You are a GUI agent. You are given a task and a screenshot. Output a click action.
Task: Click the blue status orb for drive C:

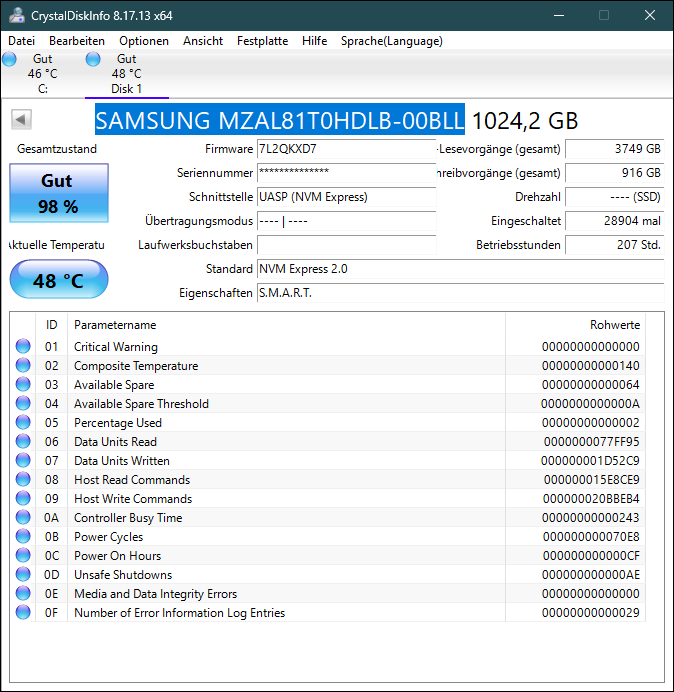(x=9, y=59)
